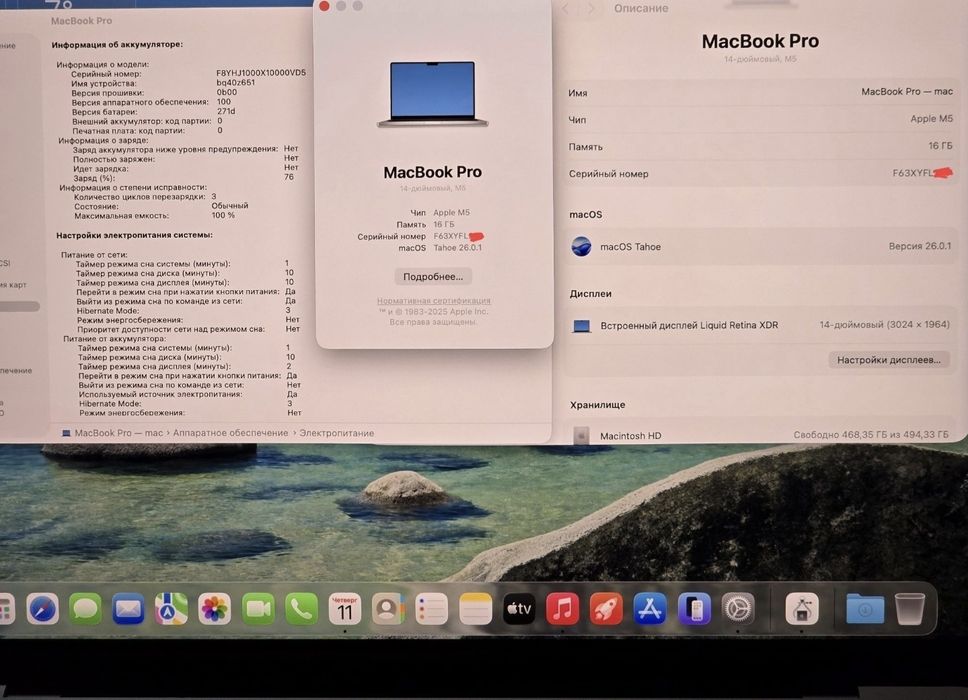Click Apple M5 value in Settings Чип row
Screen dimensions: 968x700
coord(931,119)
